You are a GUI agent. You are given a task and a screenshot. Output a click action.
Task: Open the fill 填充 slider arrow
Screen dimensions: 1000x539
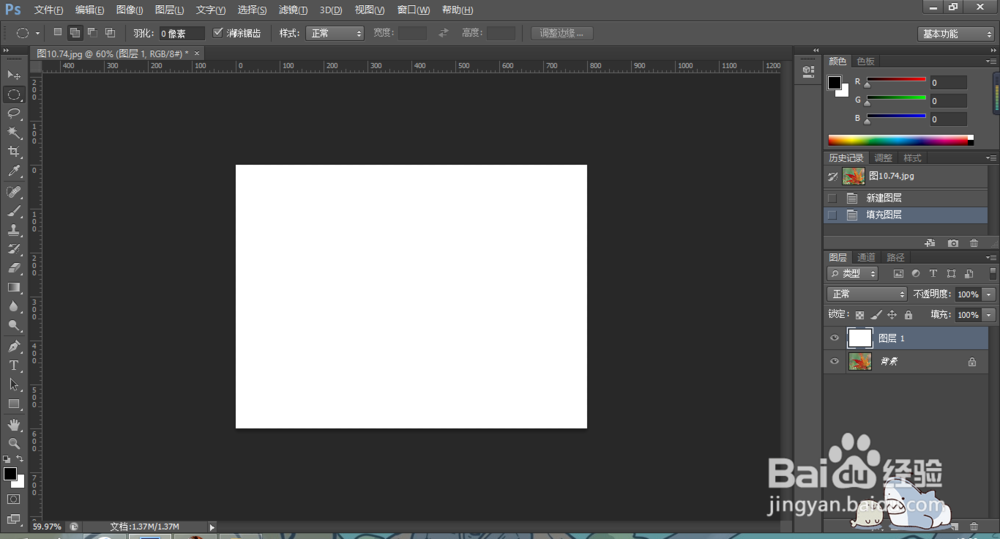pos(989,314)
